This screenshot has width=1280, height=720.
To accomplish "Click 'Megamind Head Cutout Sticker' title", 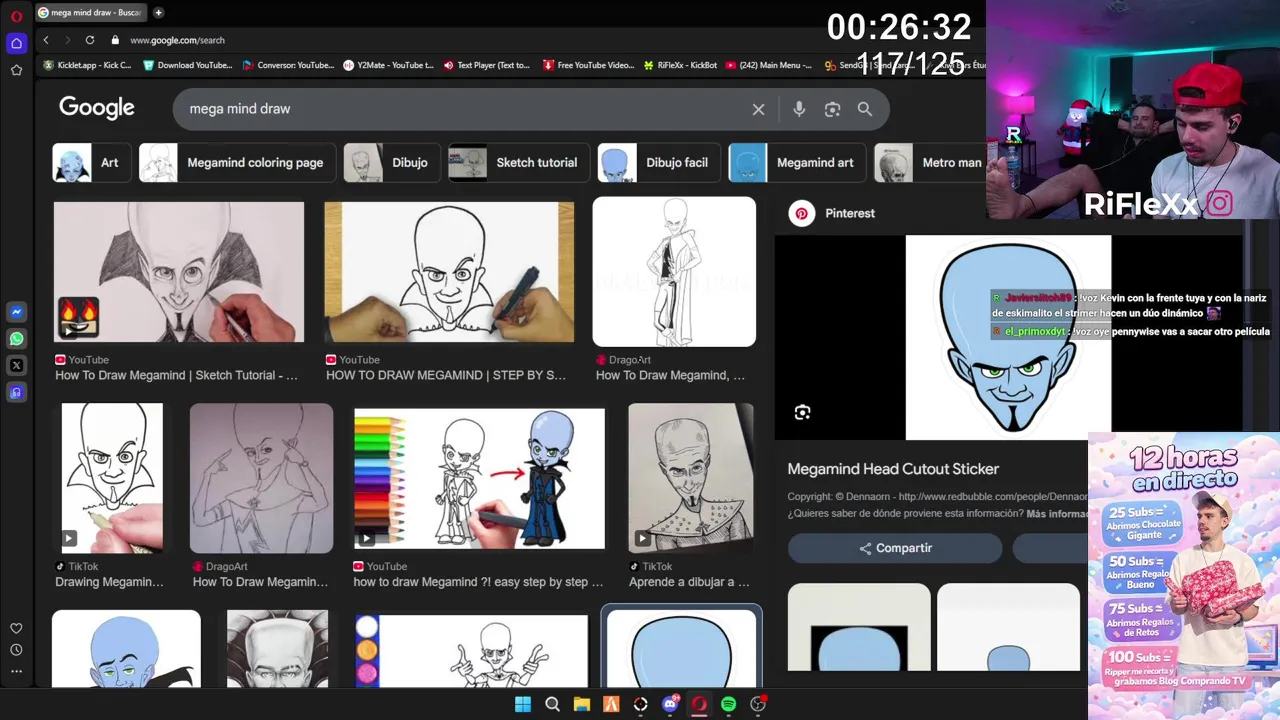I will coord(893,469).
